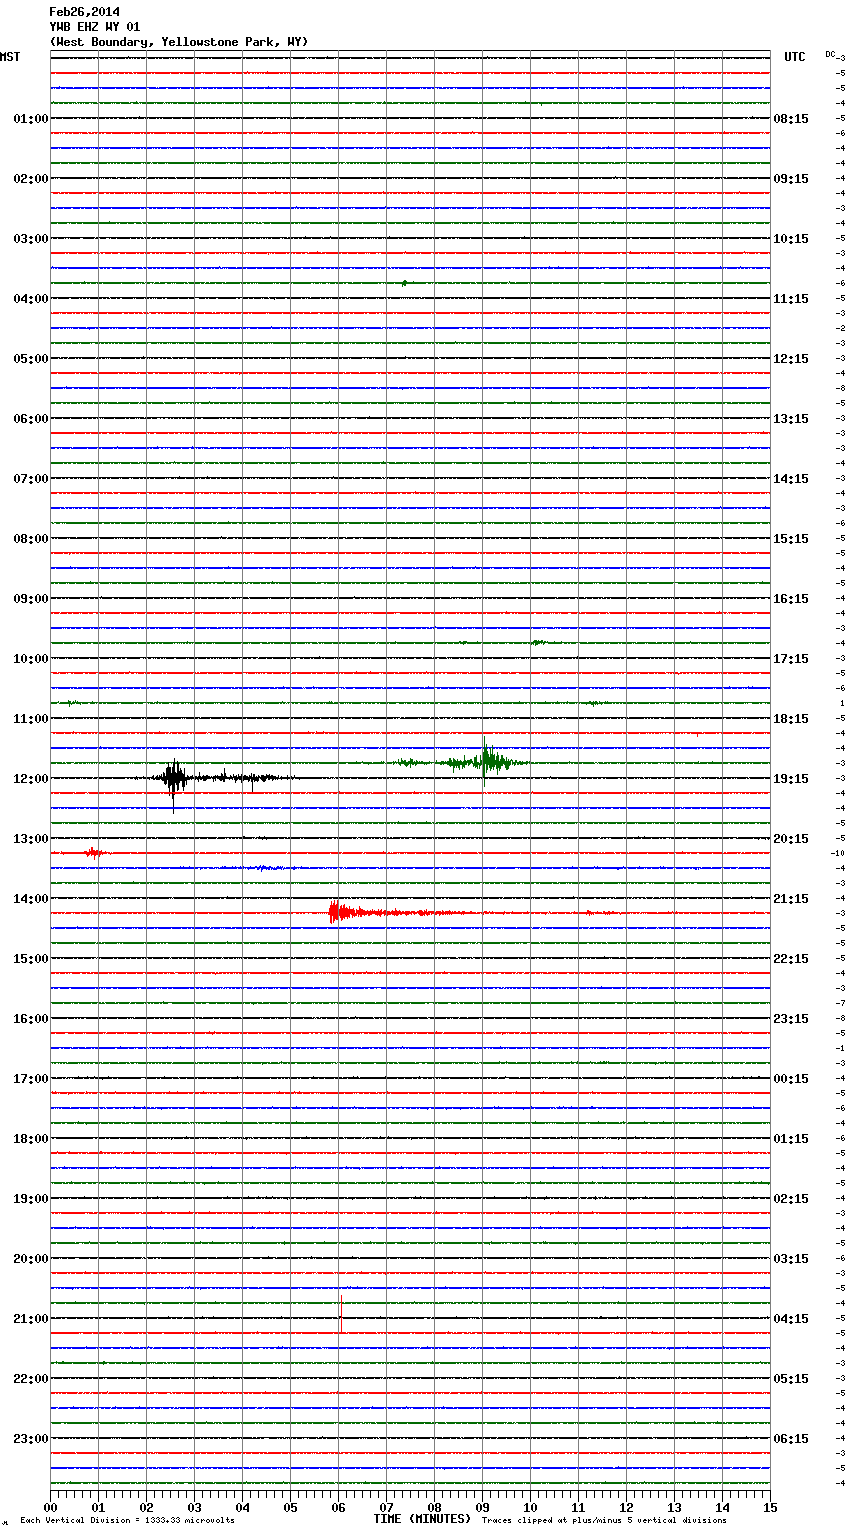The height and width of the screenshot is (1534, 850).
Task: Click the West Boundary, Yellowstone Park title
Action: [x=179, y=42]
